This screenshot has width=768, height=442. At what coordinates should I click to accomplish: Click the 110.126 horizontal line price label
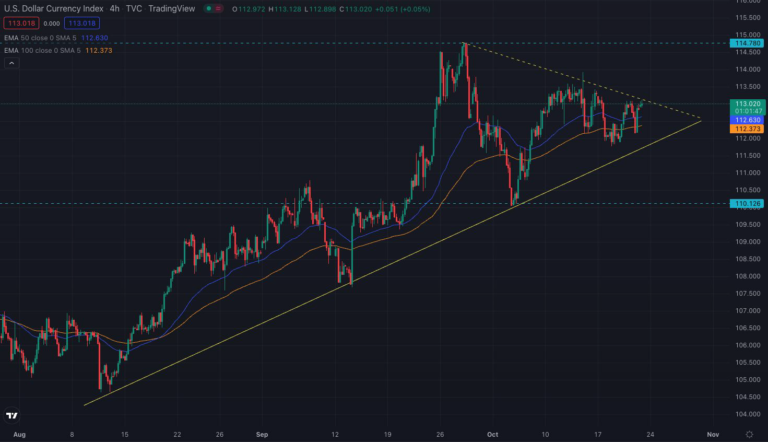pos(746,203)
